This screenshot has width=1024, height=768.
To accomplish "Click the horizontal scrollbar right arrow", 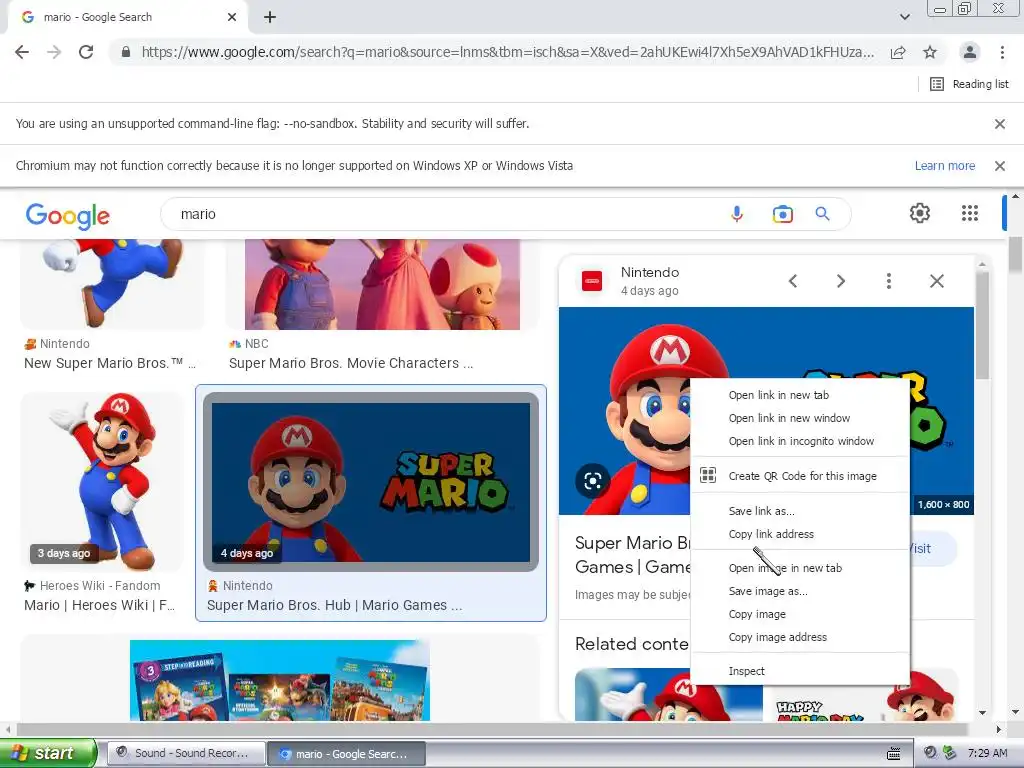I will (x=999, y=729).
